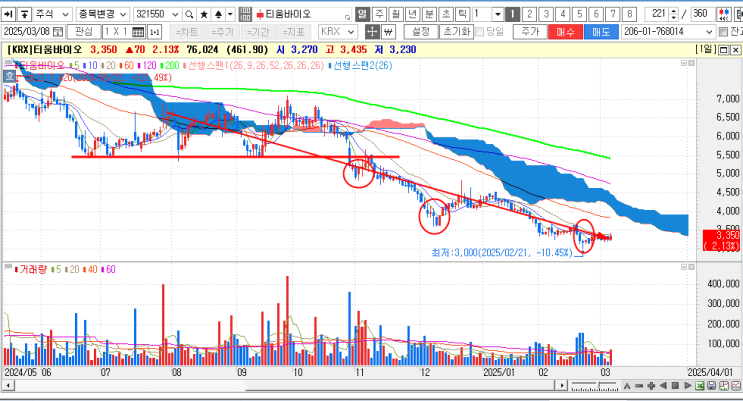The width and height of the screenshot is (743, 401).
Task: Click the right-arrow-to-bar icon at top left
Action: coord(9,14)
